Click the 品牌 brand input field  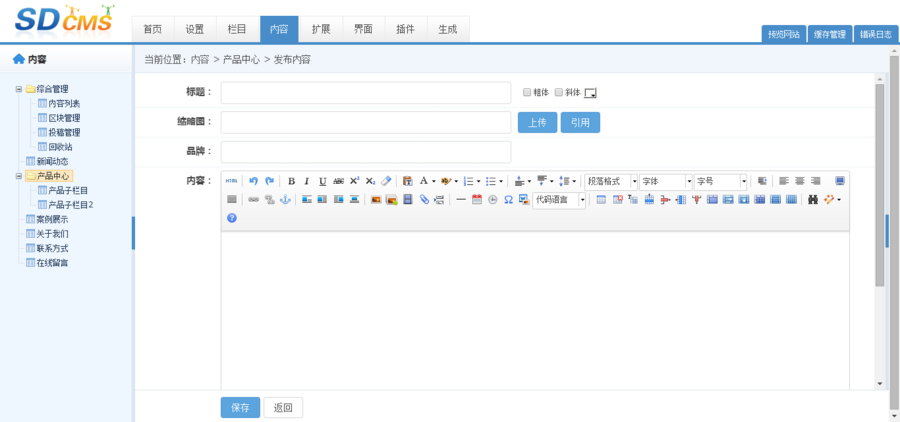tap(366, 152)
